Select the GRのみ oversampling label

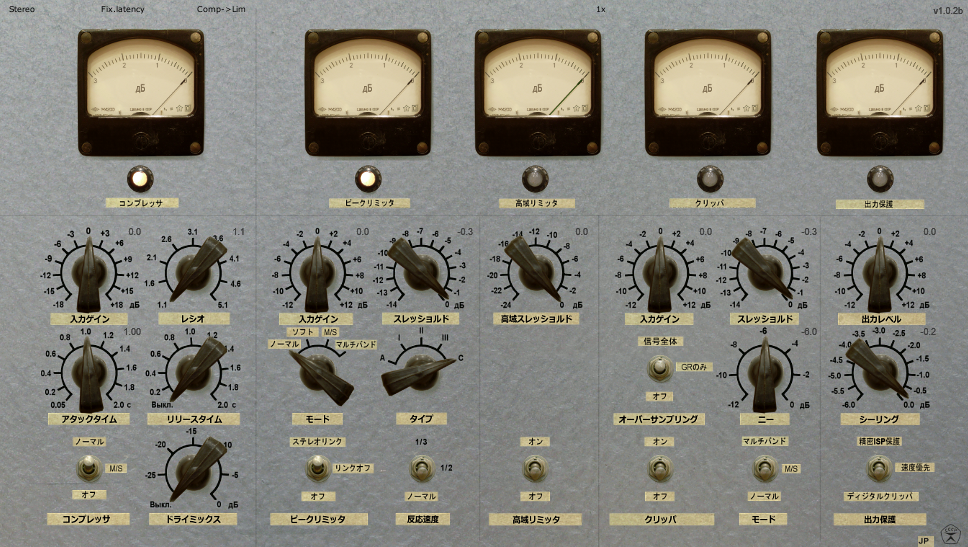(x=694, y=367)
